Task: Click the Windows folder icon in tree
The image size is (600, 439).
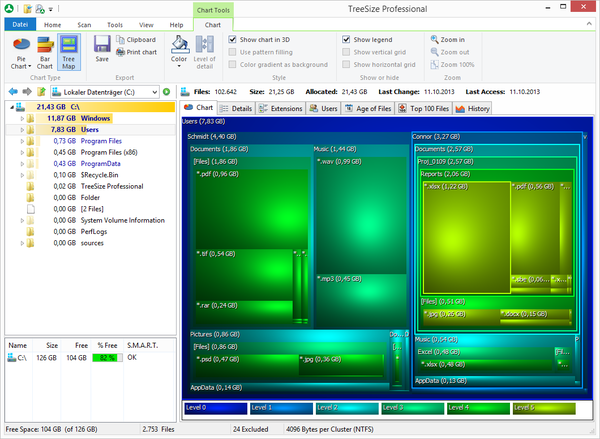Action: click(30, 118)
